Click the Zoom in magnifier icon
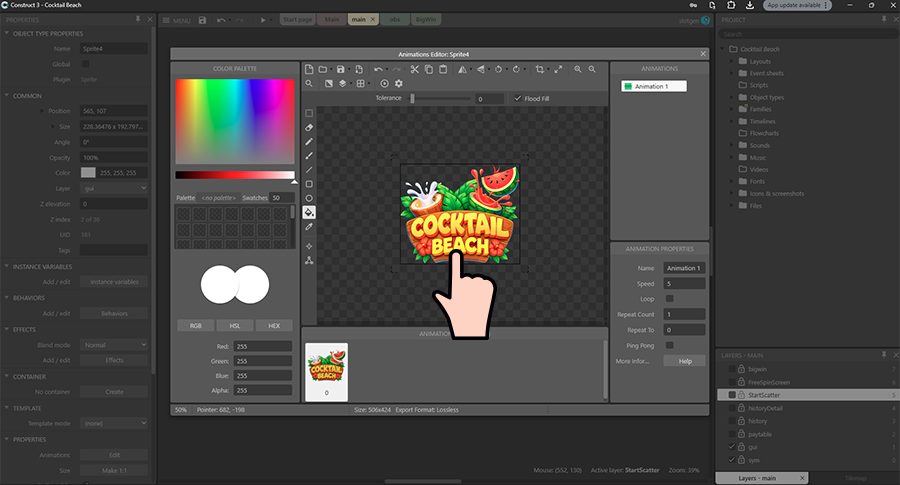This screenshot has width=900, height=485. click(x=578, y=69)
